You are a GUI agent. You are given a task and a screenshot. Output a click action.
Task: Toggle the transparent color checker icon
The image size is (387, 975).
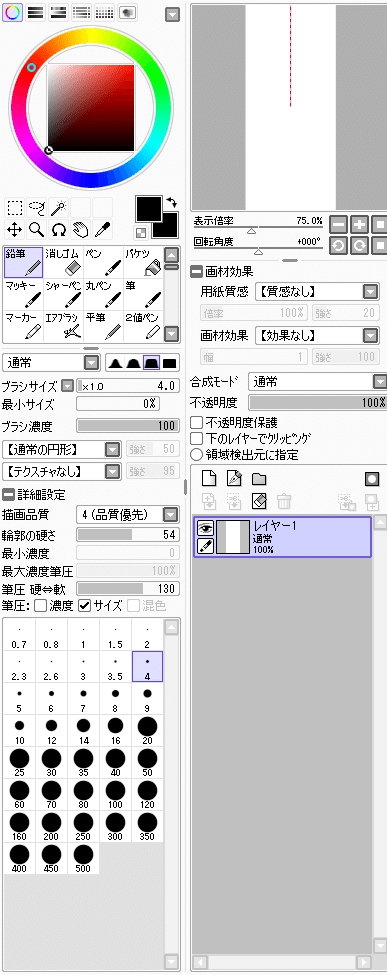[141, 233]
